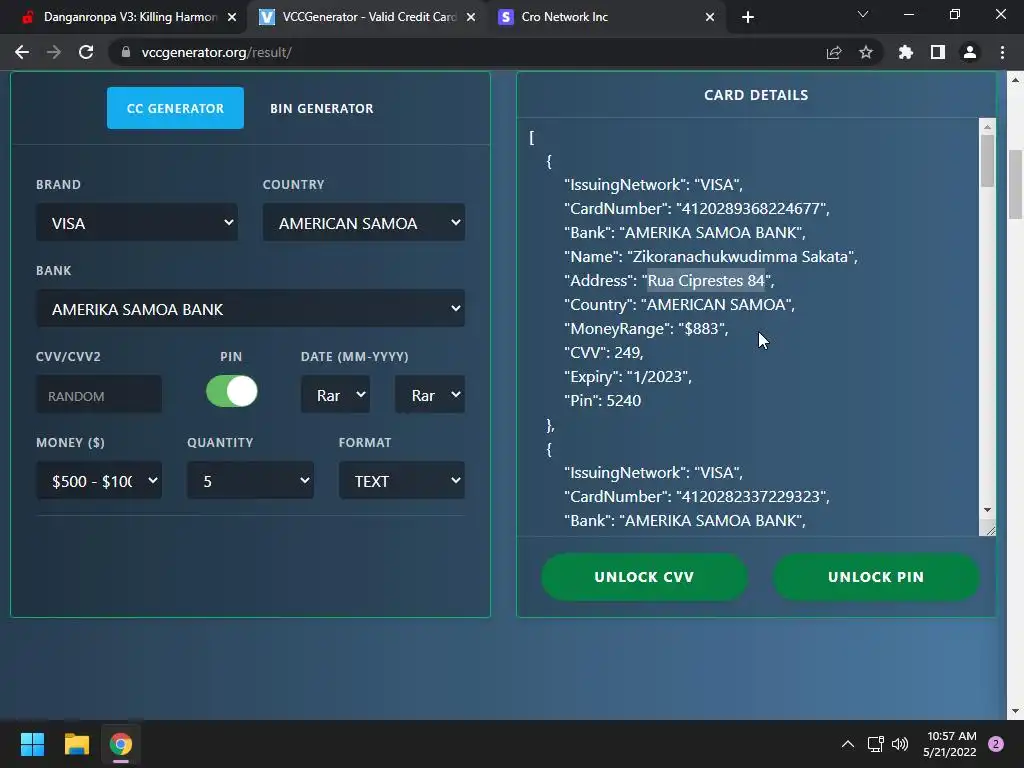The height and width of the screenshot is (768, 1024).
Task: Open the BANK dropdown
Action: [250, 309]
